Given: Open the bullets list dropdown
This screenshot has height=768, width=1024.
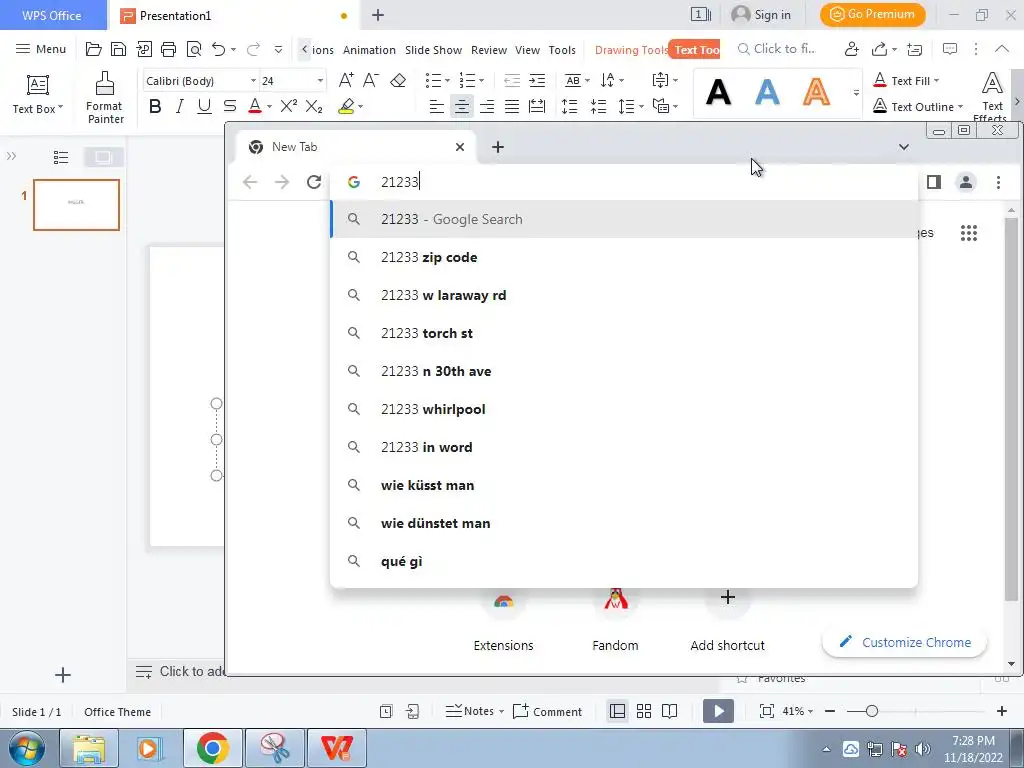Looking at the screenshot, I should pyautogui.click(x=447, y=80).
